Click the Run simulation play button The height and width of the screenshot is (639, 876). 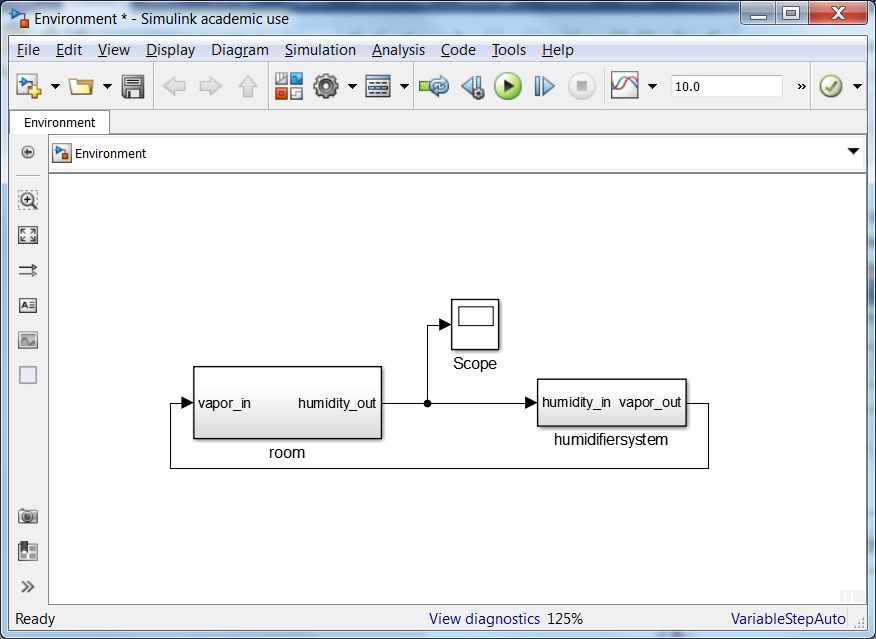click(x=508, y=87)
